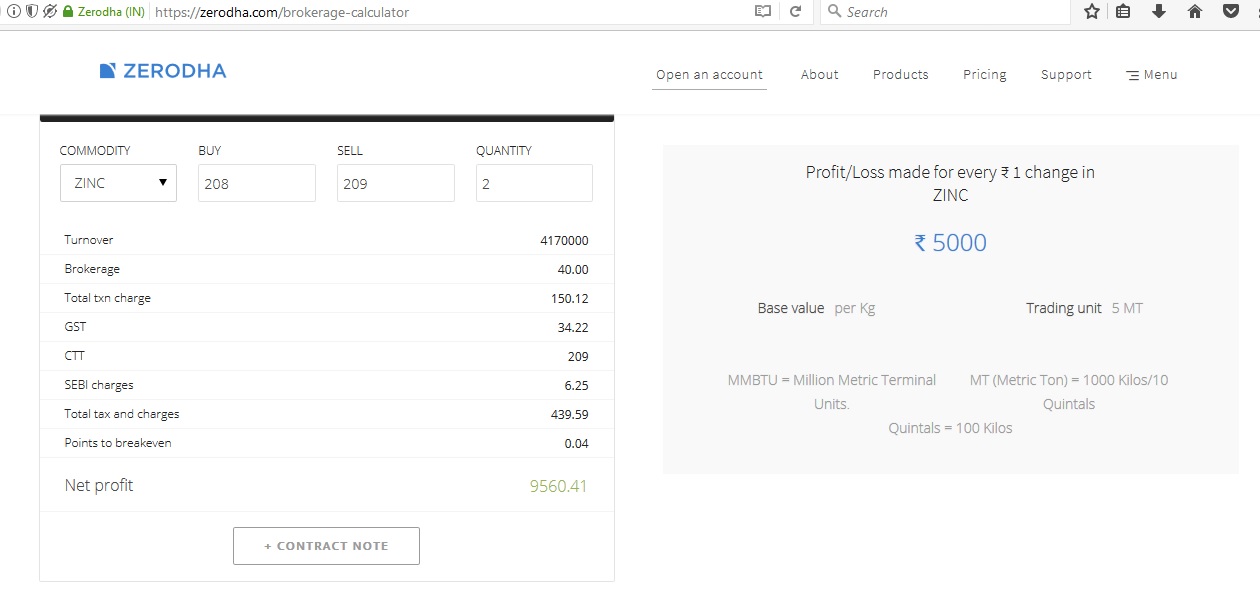The image size is (1260, 601).
Task: Toggle the crossed-eye extension icon
Action: (48, 12)
